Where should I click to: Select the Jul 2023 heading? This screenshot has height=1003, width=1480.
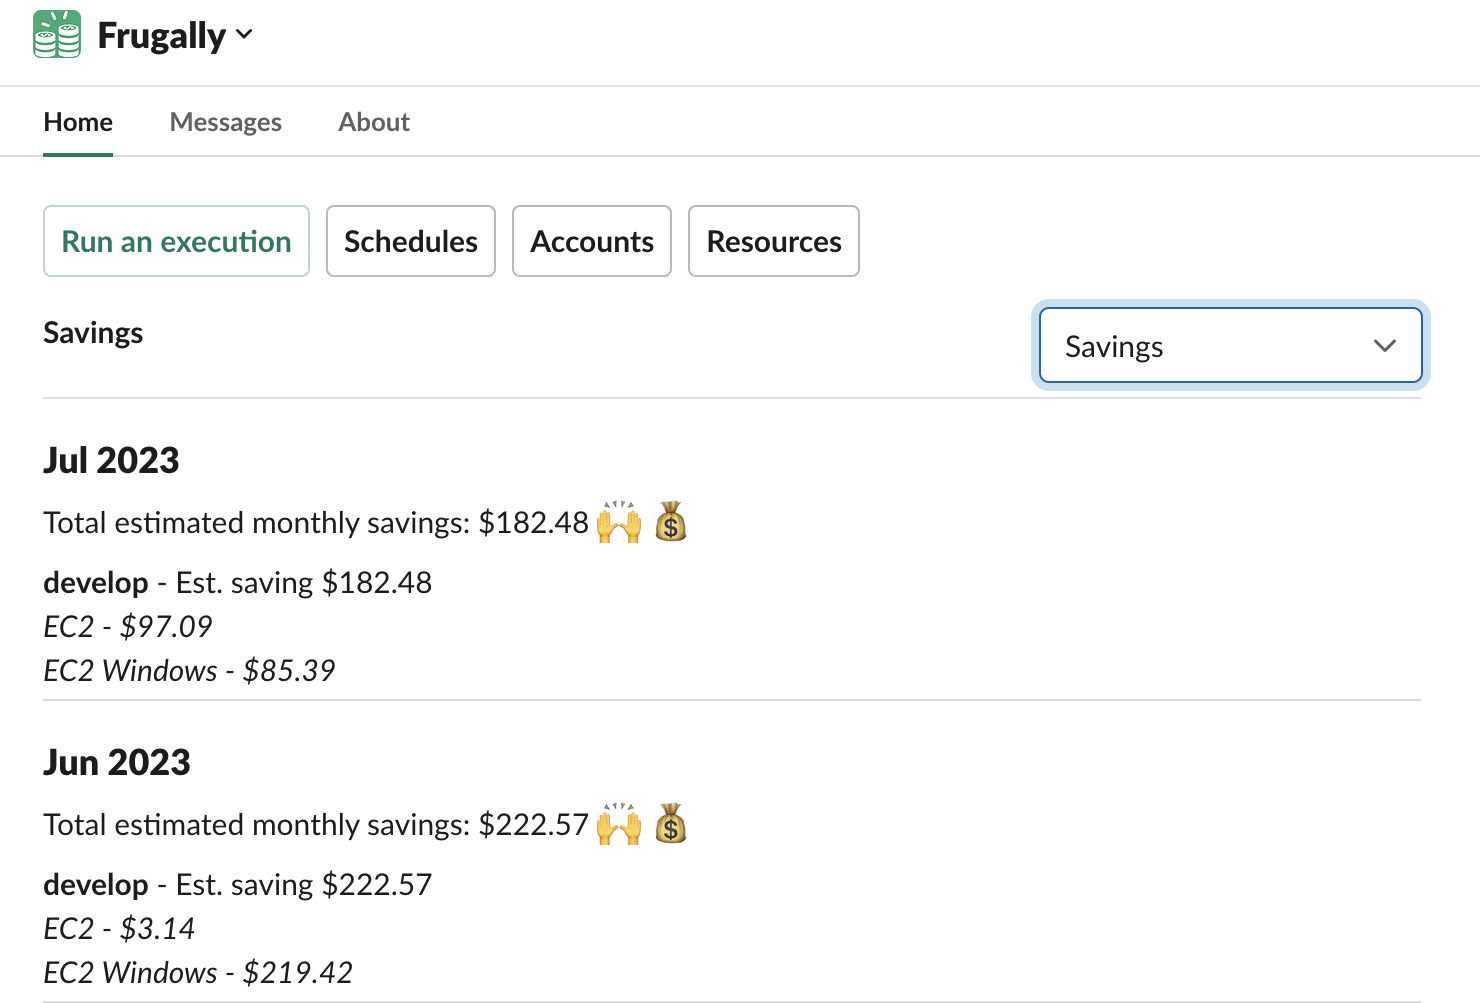coord(111,460)
